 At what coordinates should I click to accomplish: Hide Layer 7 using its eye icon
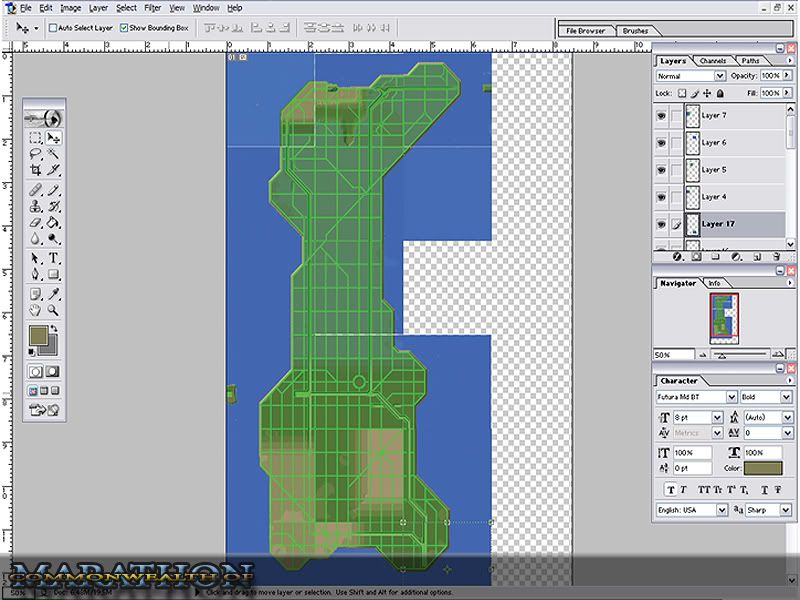click(662, 115)
